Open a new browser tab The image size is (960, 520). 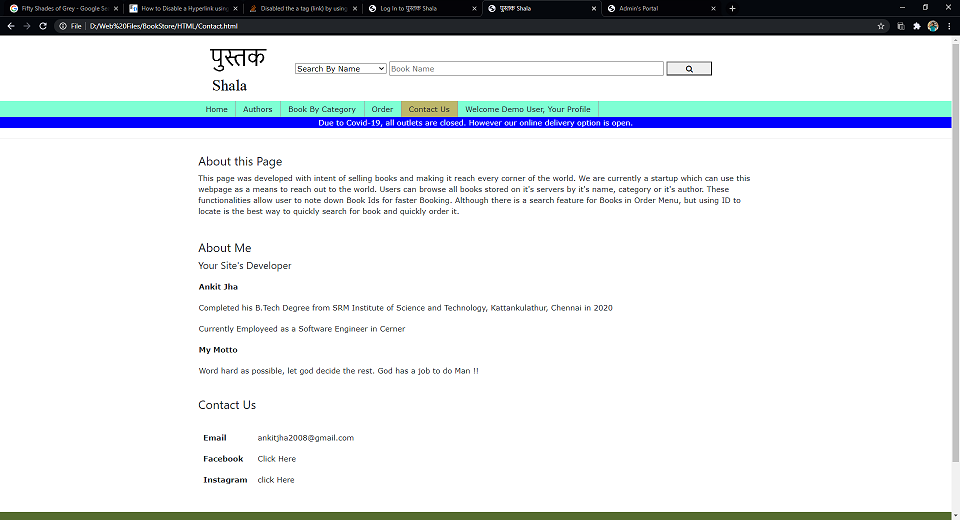(x=732, y=9)
